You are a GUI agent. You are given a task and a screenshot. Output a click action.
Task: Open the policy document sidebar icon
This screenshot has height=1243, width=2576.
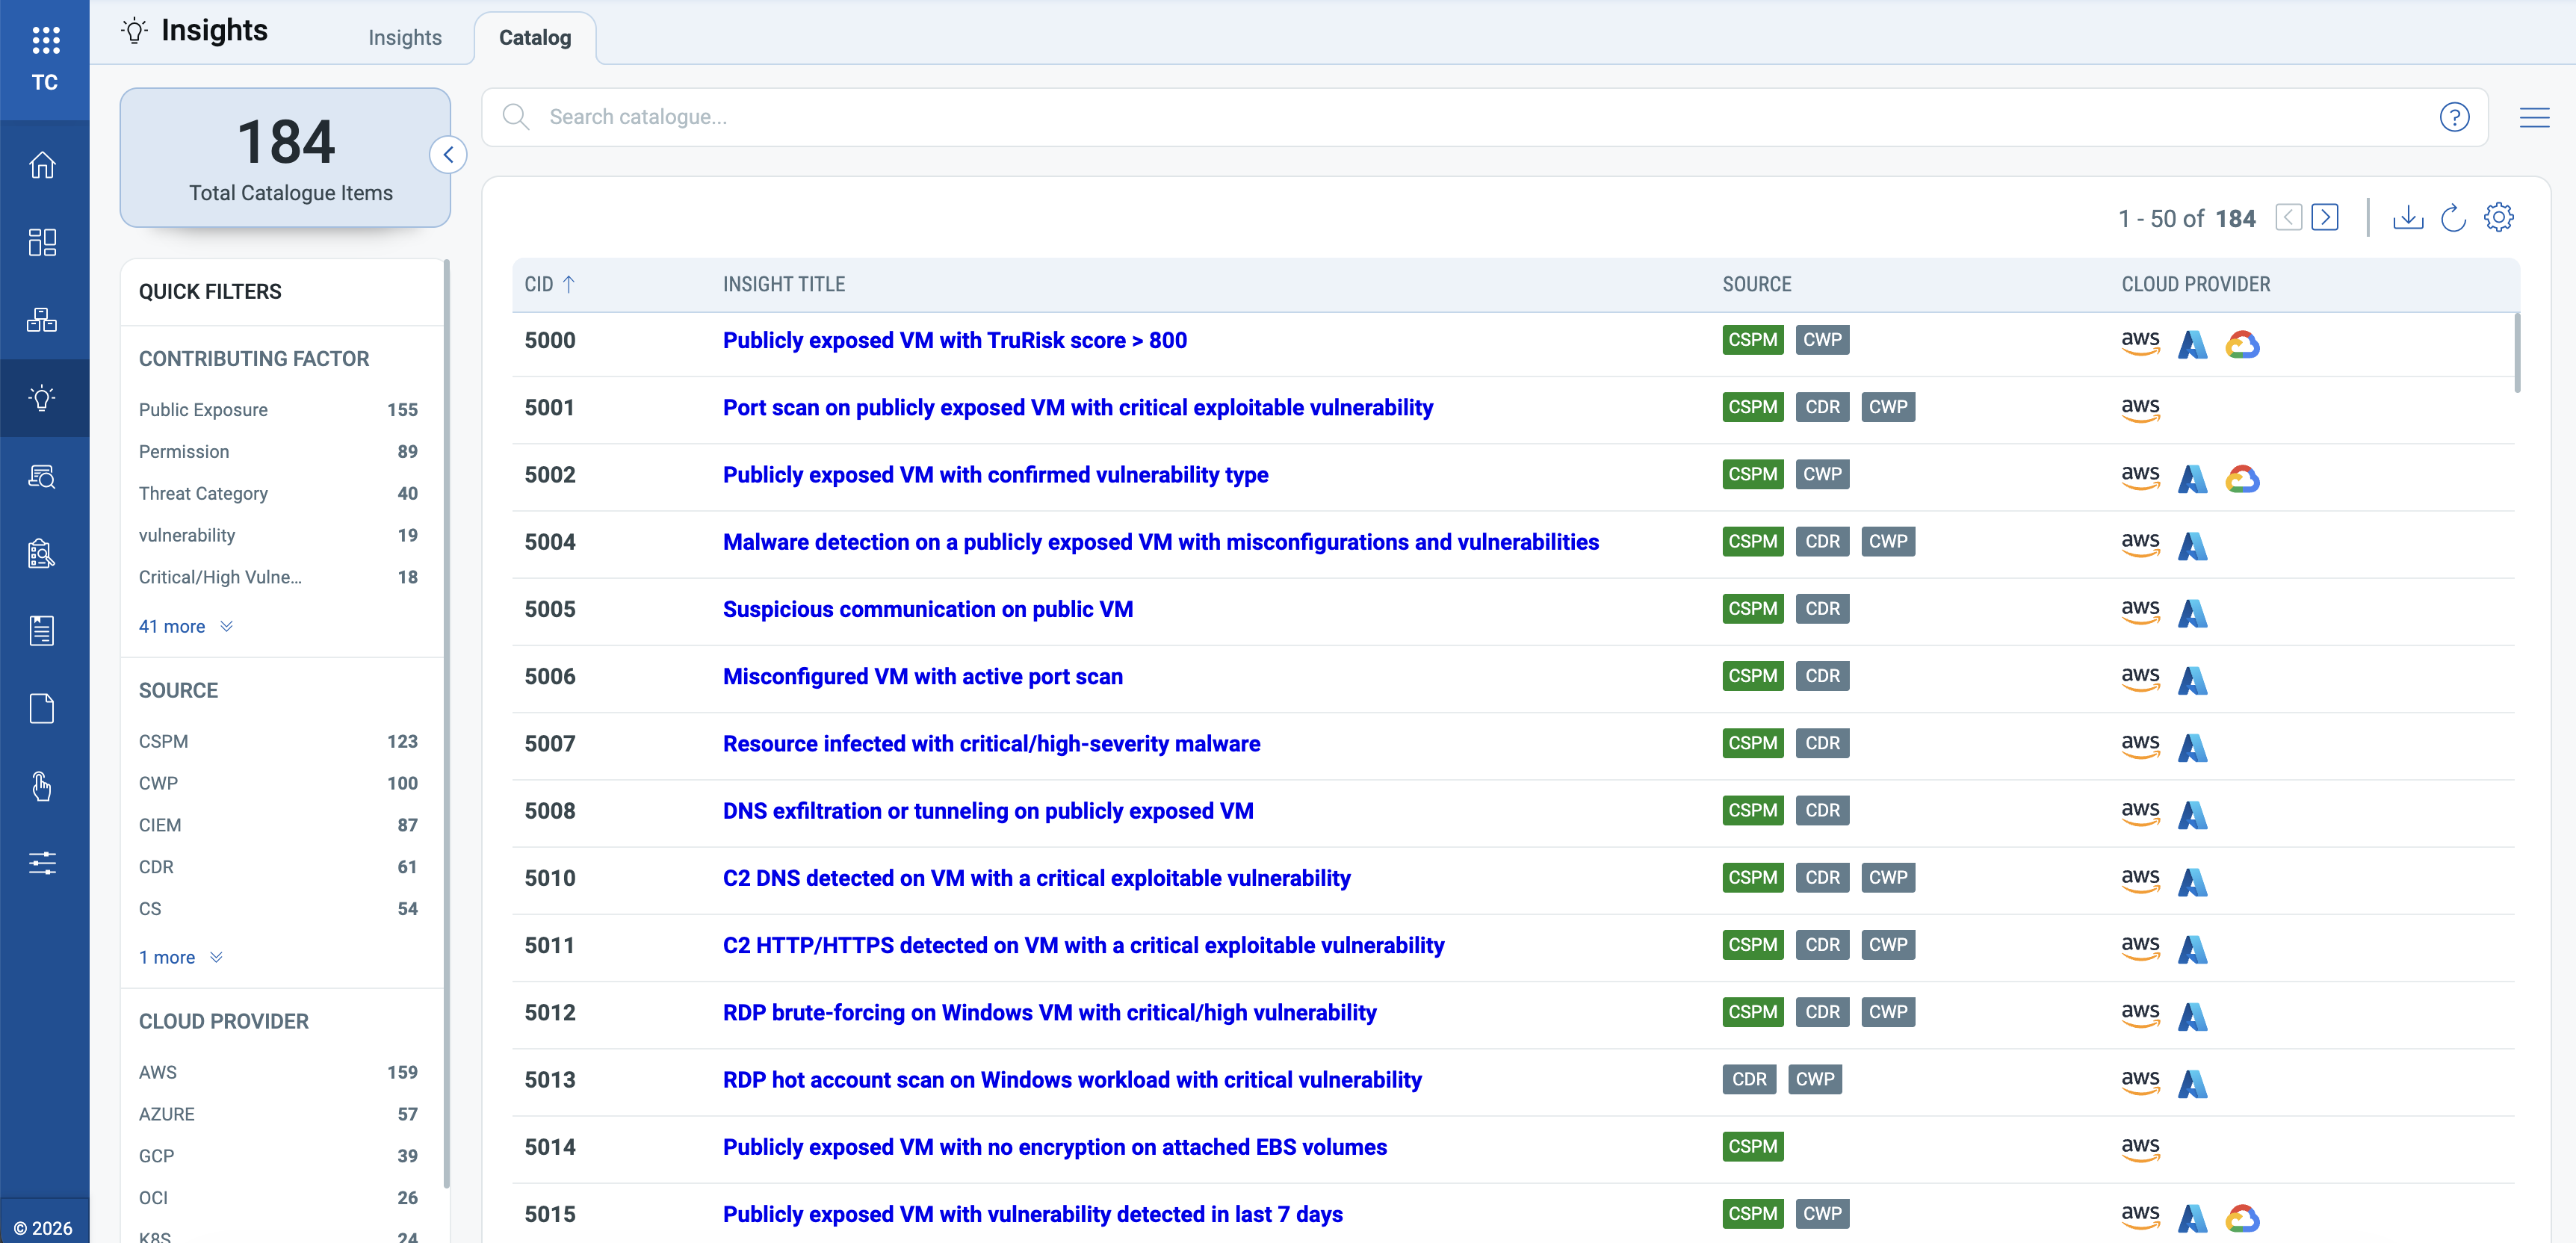tap(42, 631)
